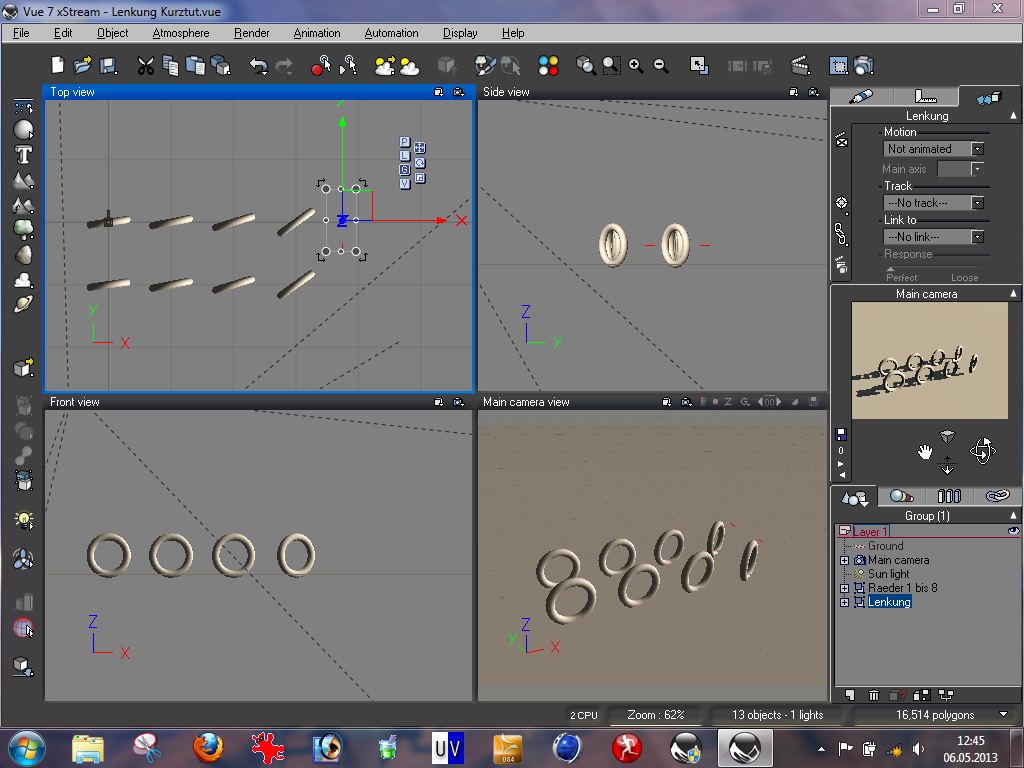This screenshot has height=768, width=1024.
Task: Toggle the G gizmo button in Top view
Action: [404, 170]
